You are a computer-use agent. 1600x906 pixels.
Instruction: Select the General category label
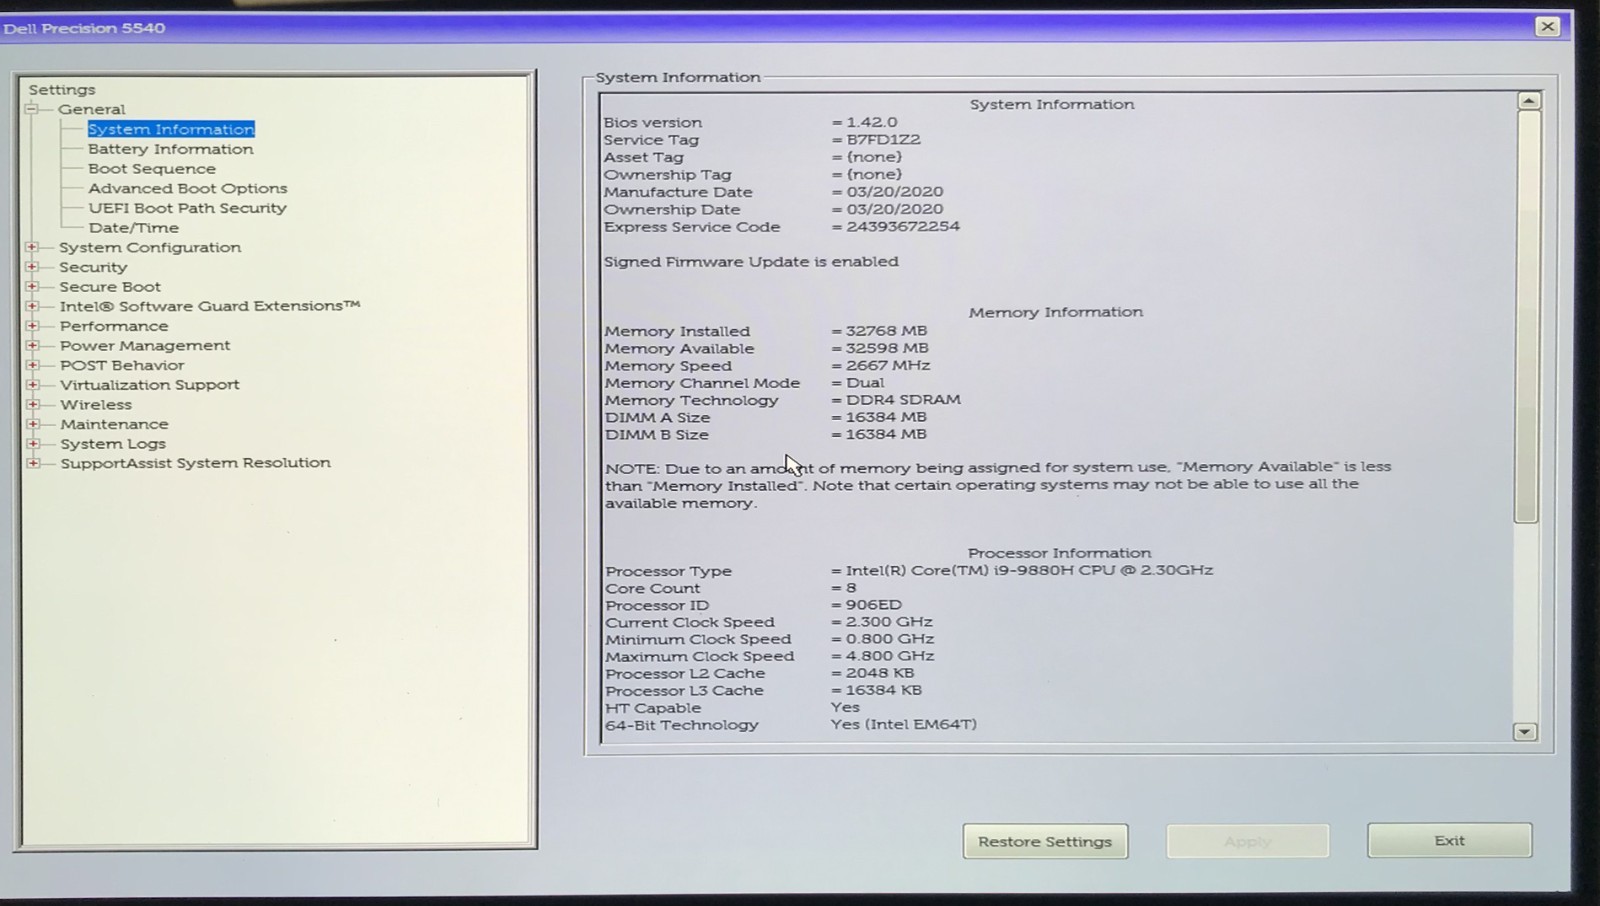tap(92, 109)
